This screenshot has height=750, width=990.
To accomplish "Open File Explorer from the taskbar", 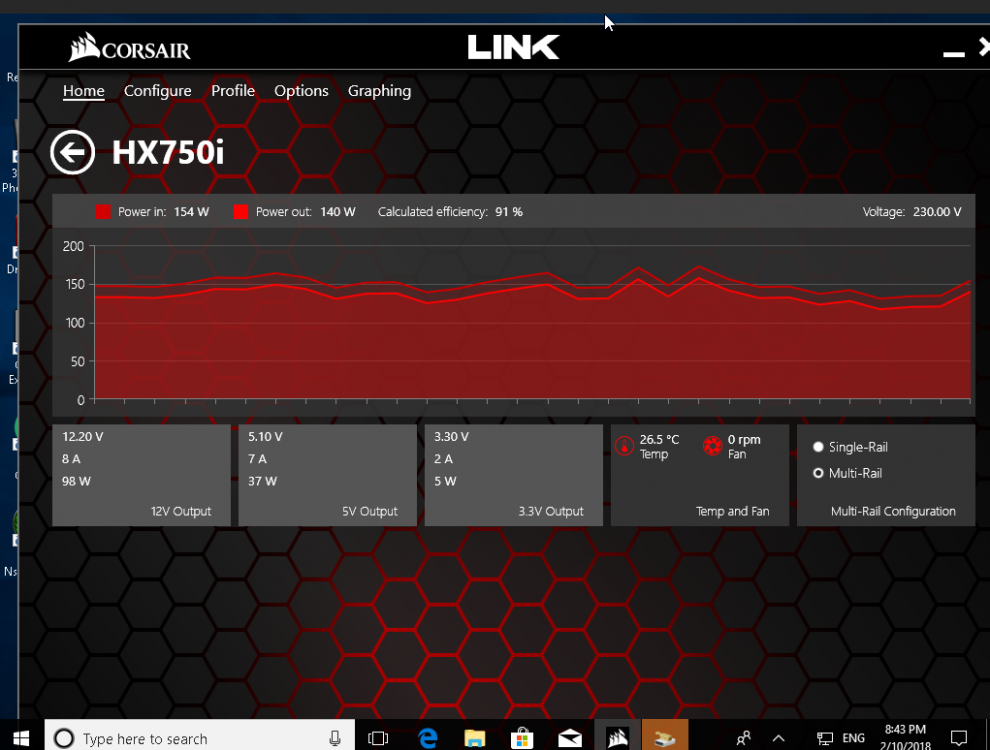I will tap(475, 738).
